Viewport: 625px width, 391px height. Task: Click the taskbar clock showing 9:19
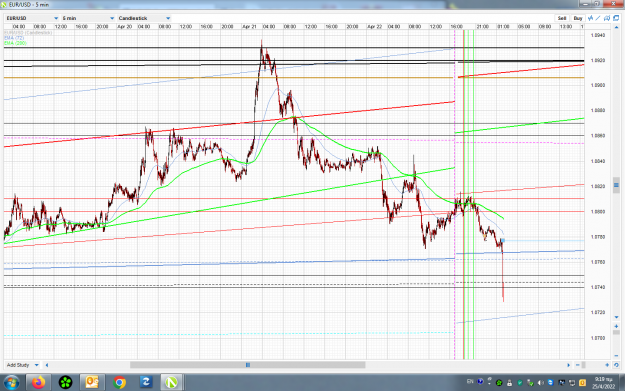pos(603,383)
